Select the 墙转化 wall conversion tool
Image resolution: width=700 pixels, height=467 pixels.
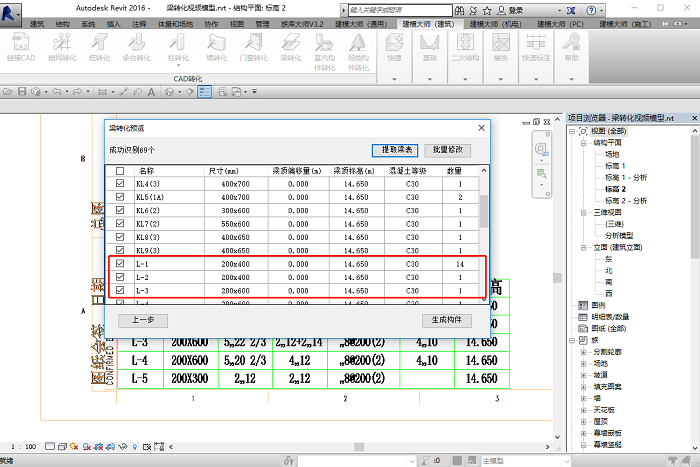217,46
